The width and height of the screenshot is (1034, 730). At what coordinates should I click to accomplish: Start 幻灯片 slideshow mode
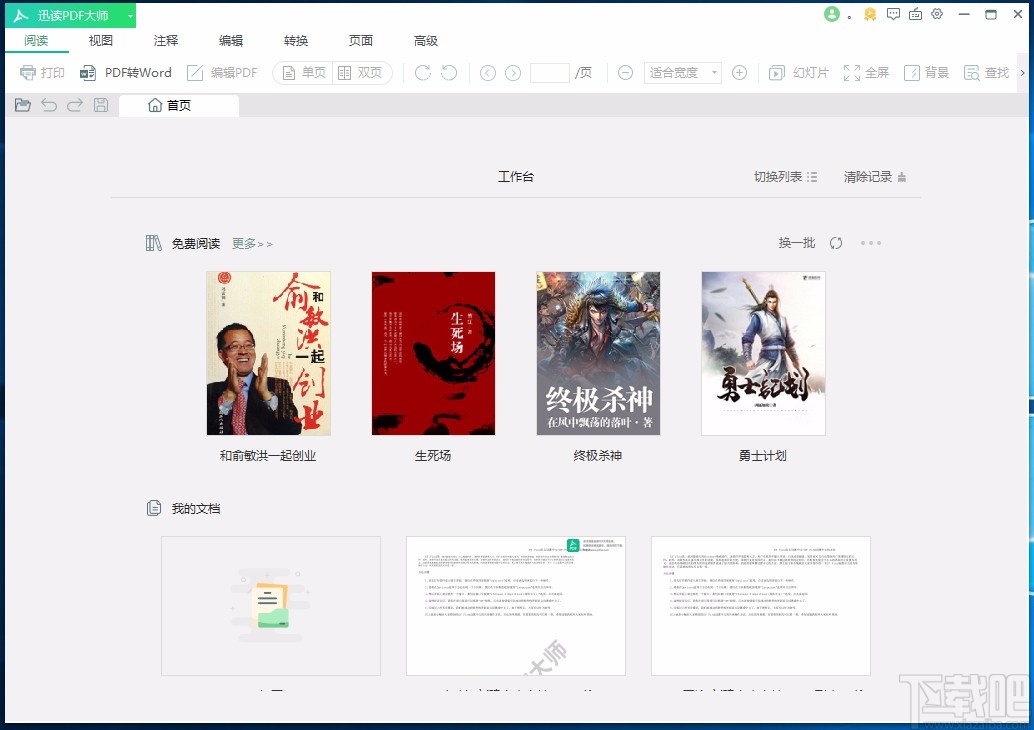pos(799,73)
